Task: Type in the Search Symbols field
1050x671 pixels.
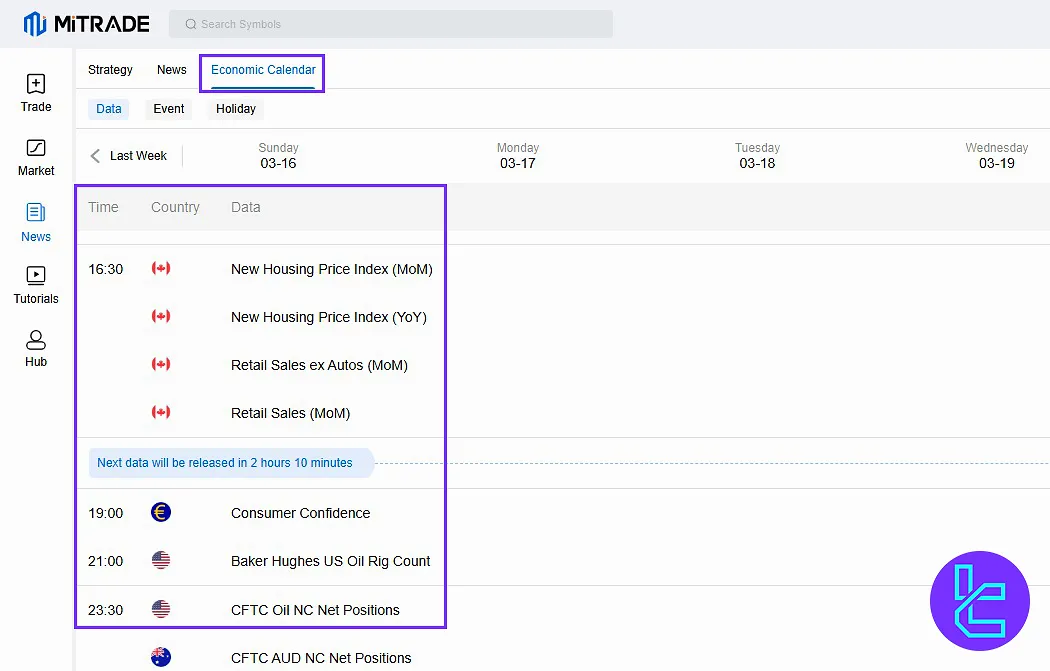Action: [400, 24]
